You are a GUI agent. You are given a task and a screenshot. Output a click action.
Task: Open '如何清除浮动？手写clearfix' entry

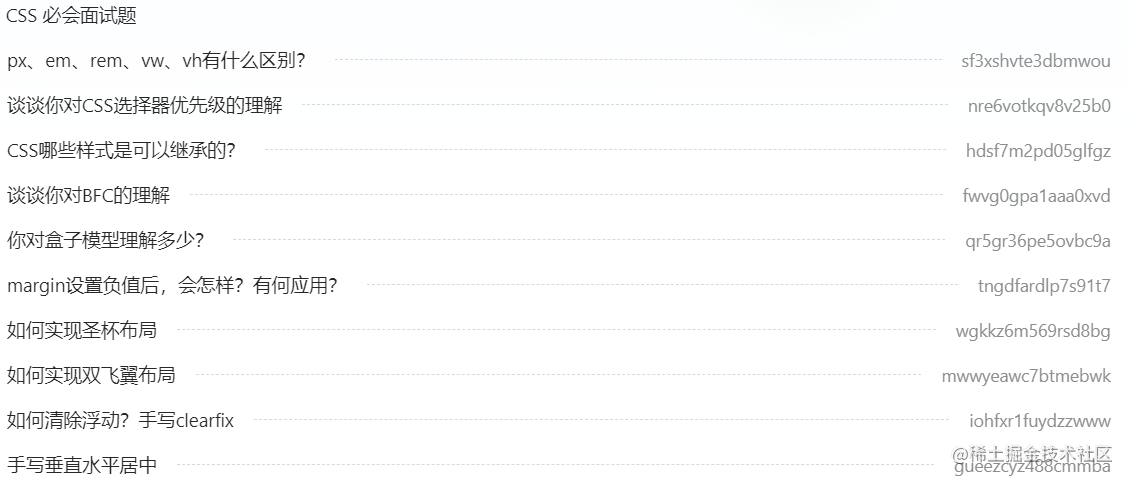click(120, 420)
